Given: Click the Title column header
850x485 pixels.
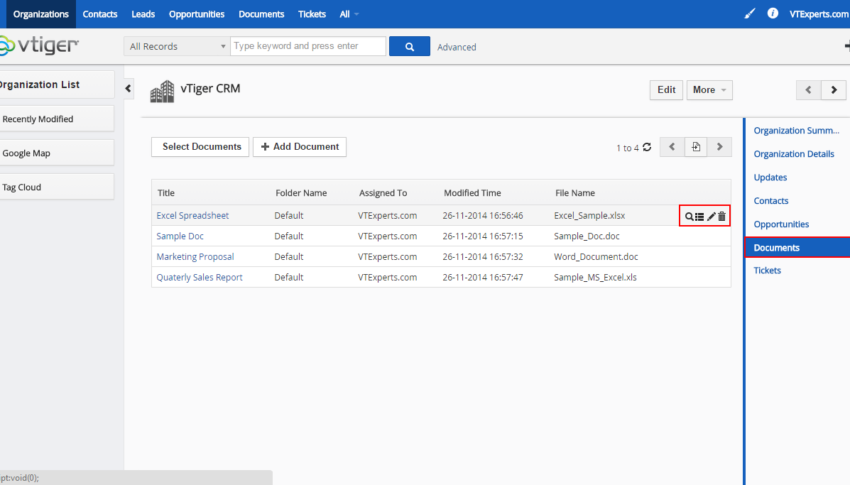Looking at the screenshot, I should coord(166,193).
